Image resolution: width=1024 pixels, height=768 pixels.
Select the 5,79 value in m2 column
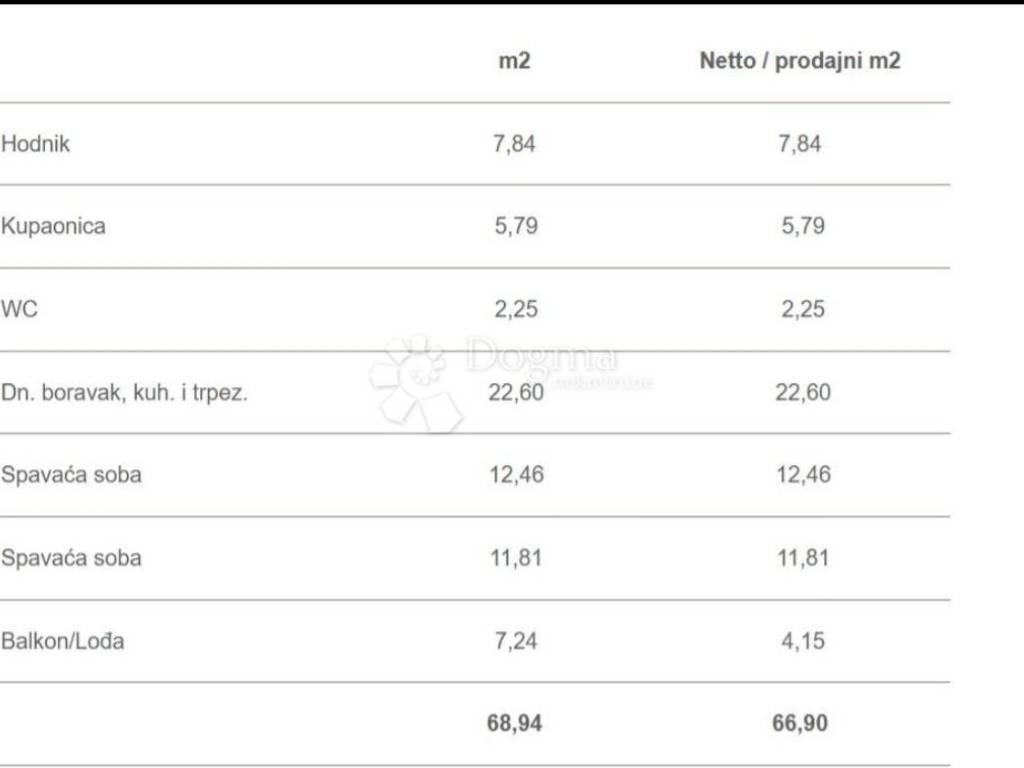tap(515, 226)
